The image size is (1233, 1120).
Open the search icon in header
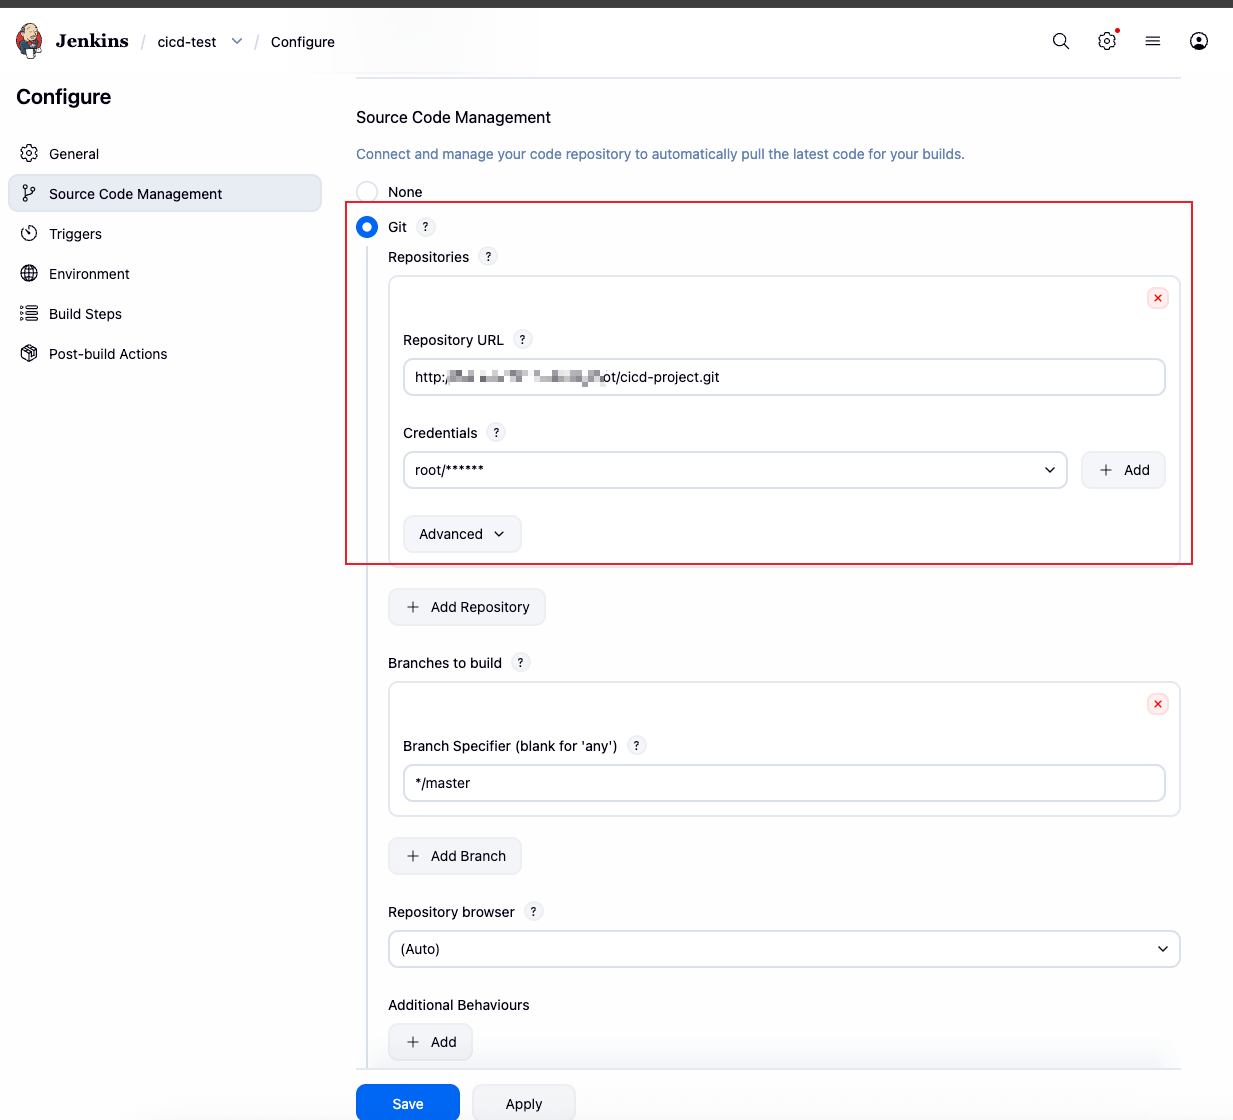pos(1061,41)
